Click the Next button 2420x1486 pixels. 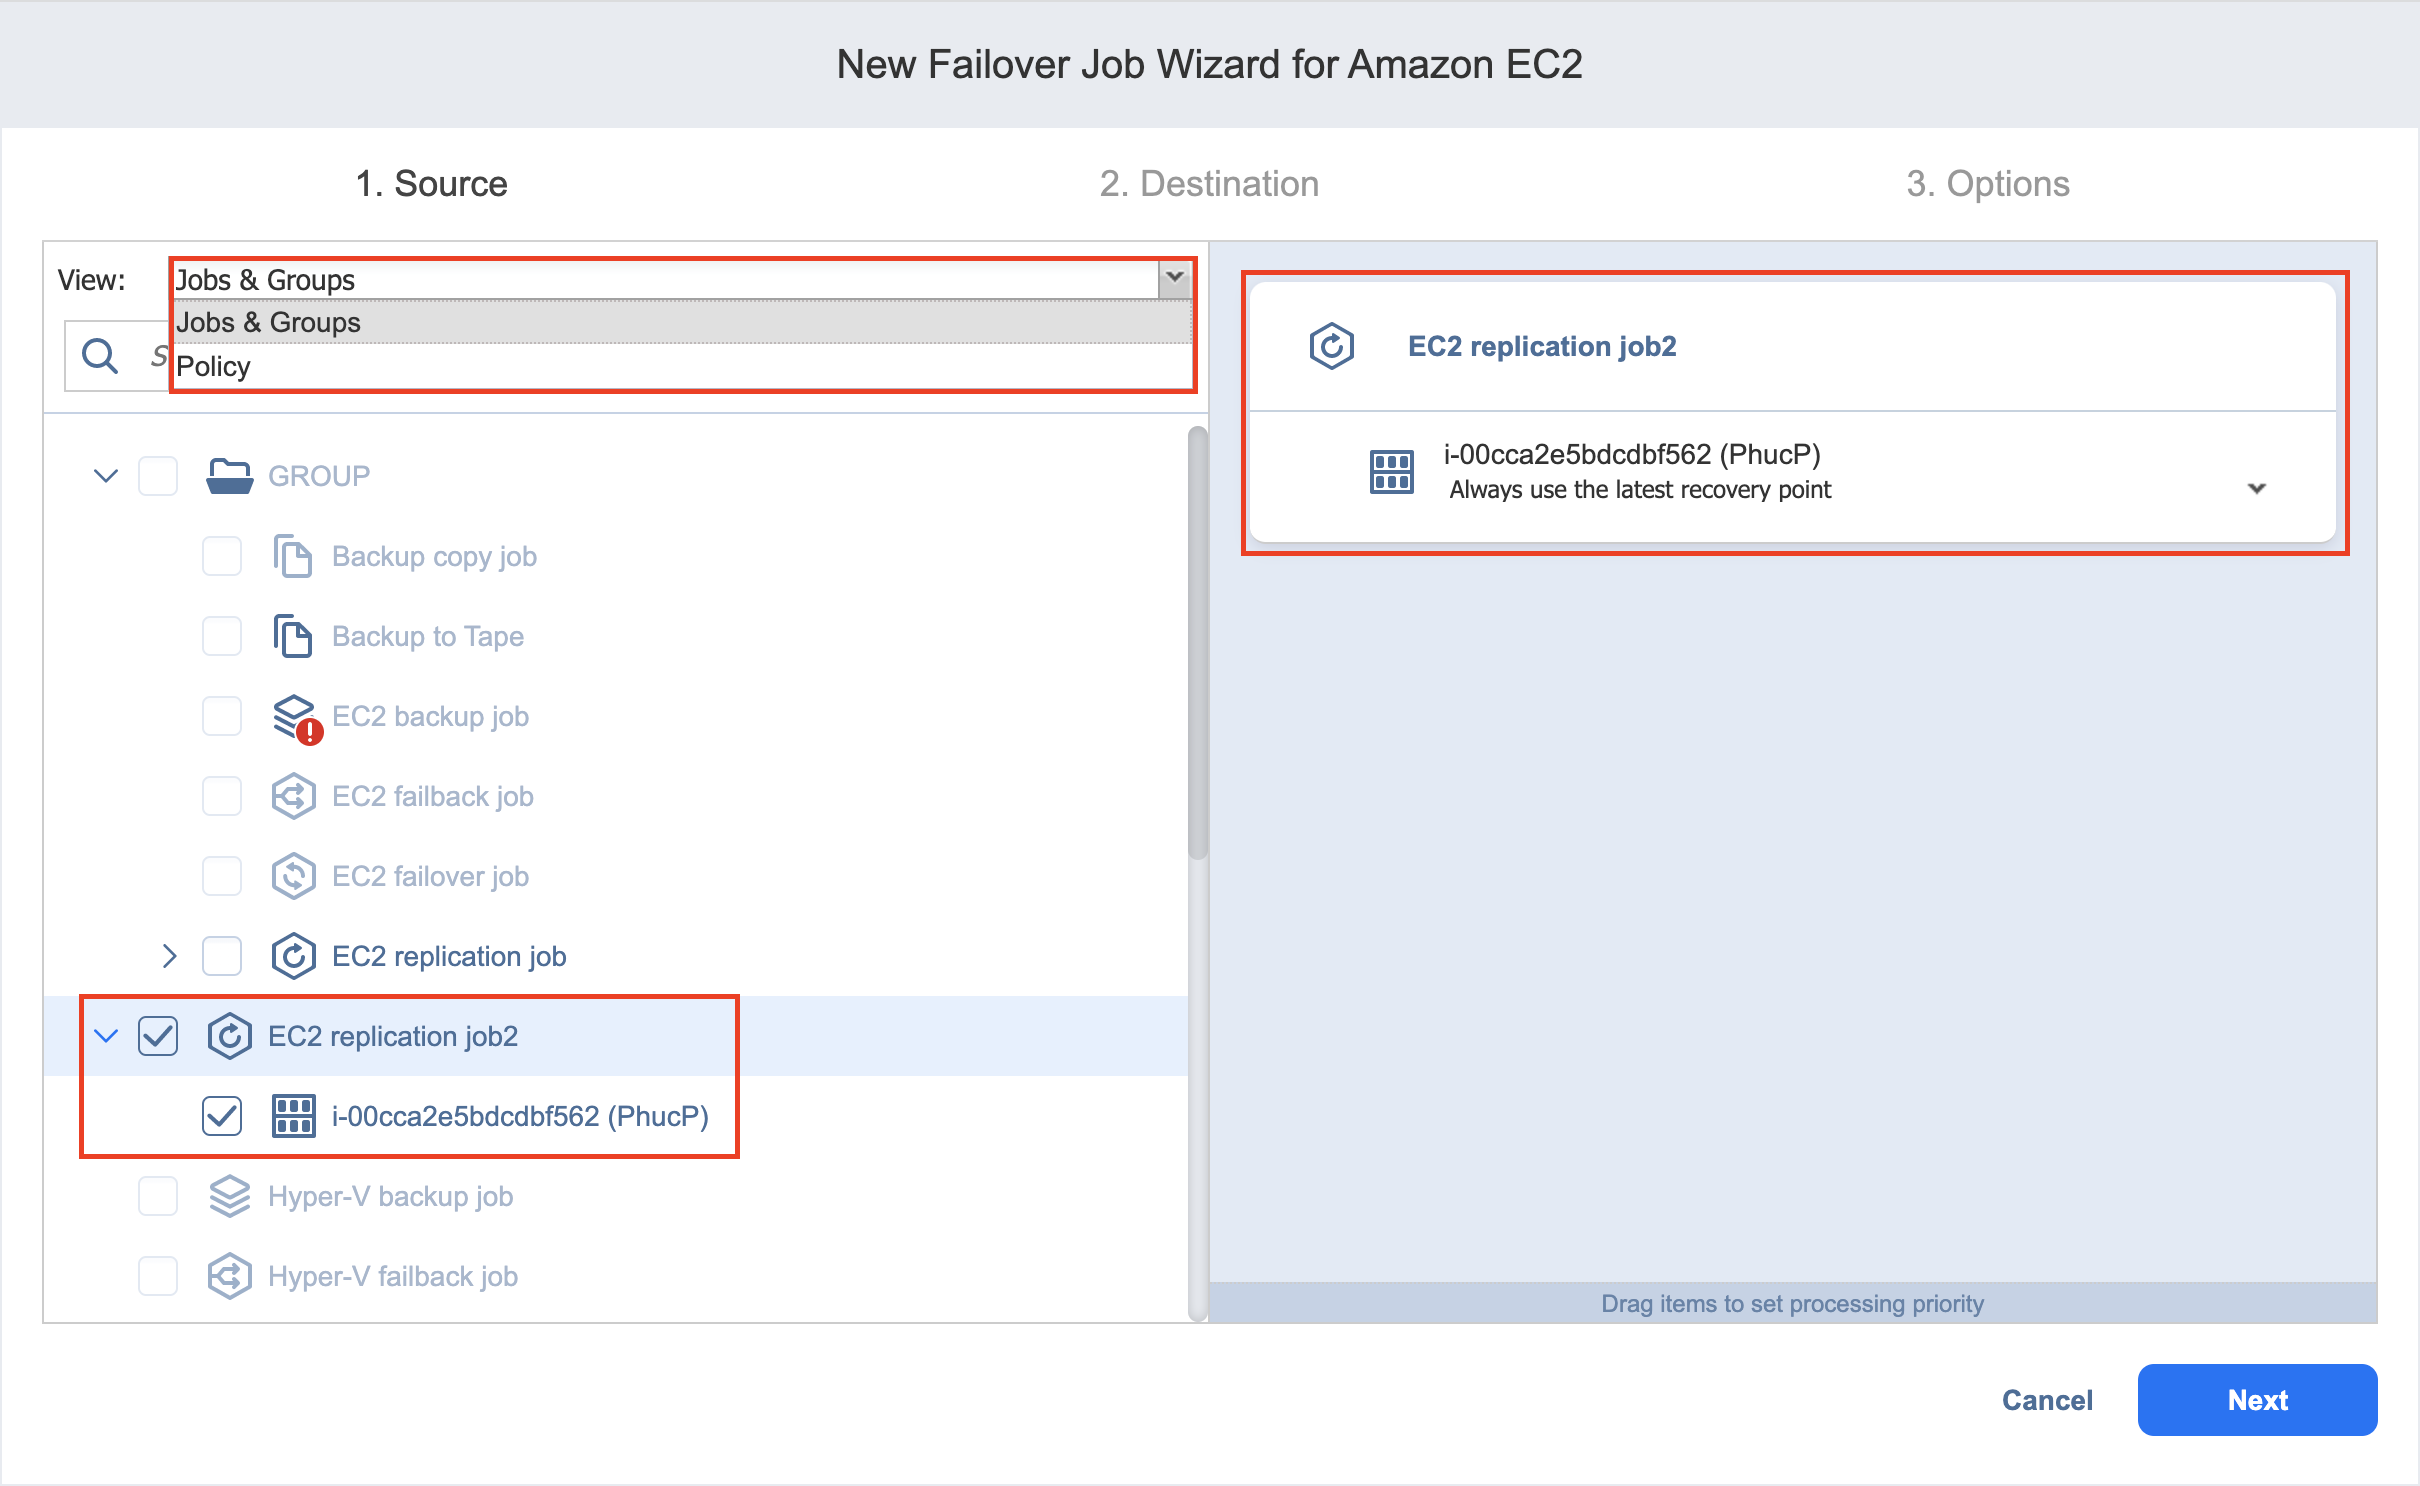pyautogui.click(x=2257, y=1400)
